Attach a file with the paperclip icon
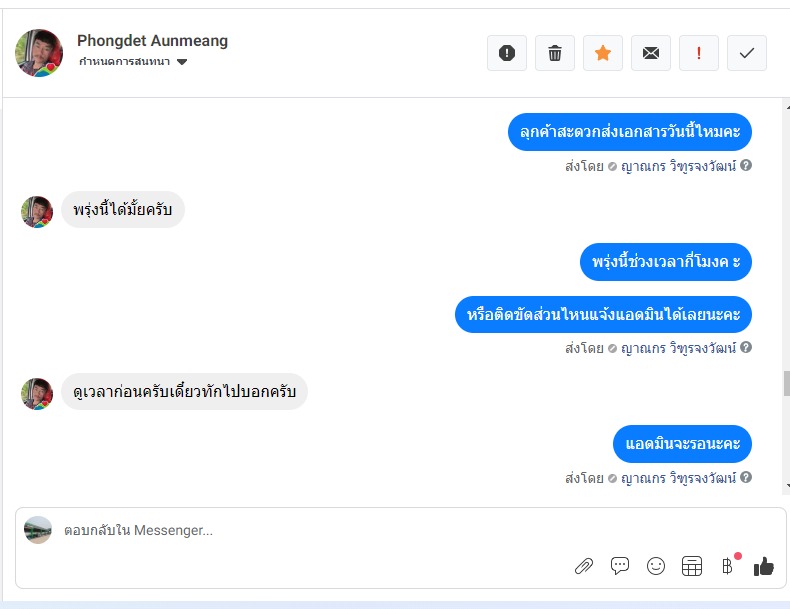 (x=584, y=566)
